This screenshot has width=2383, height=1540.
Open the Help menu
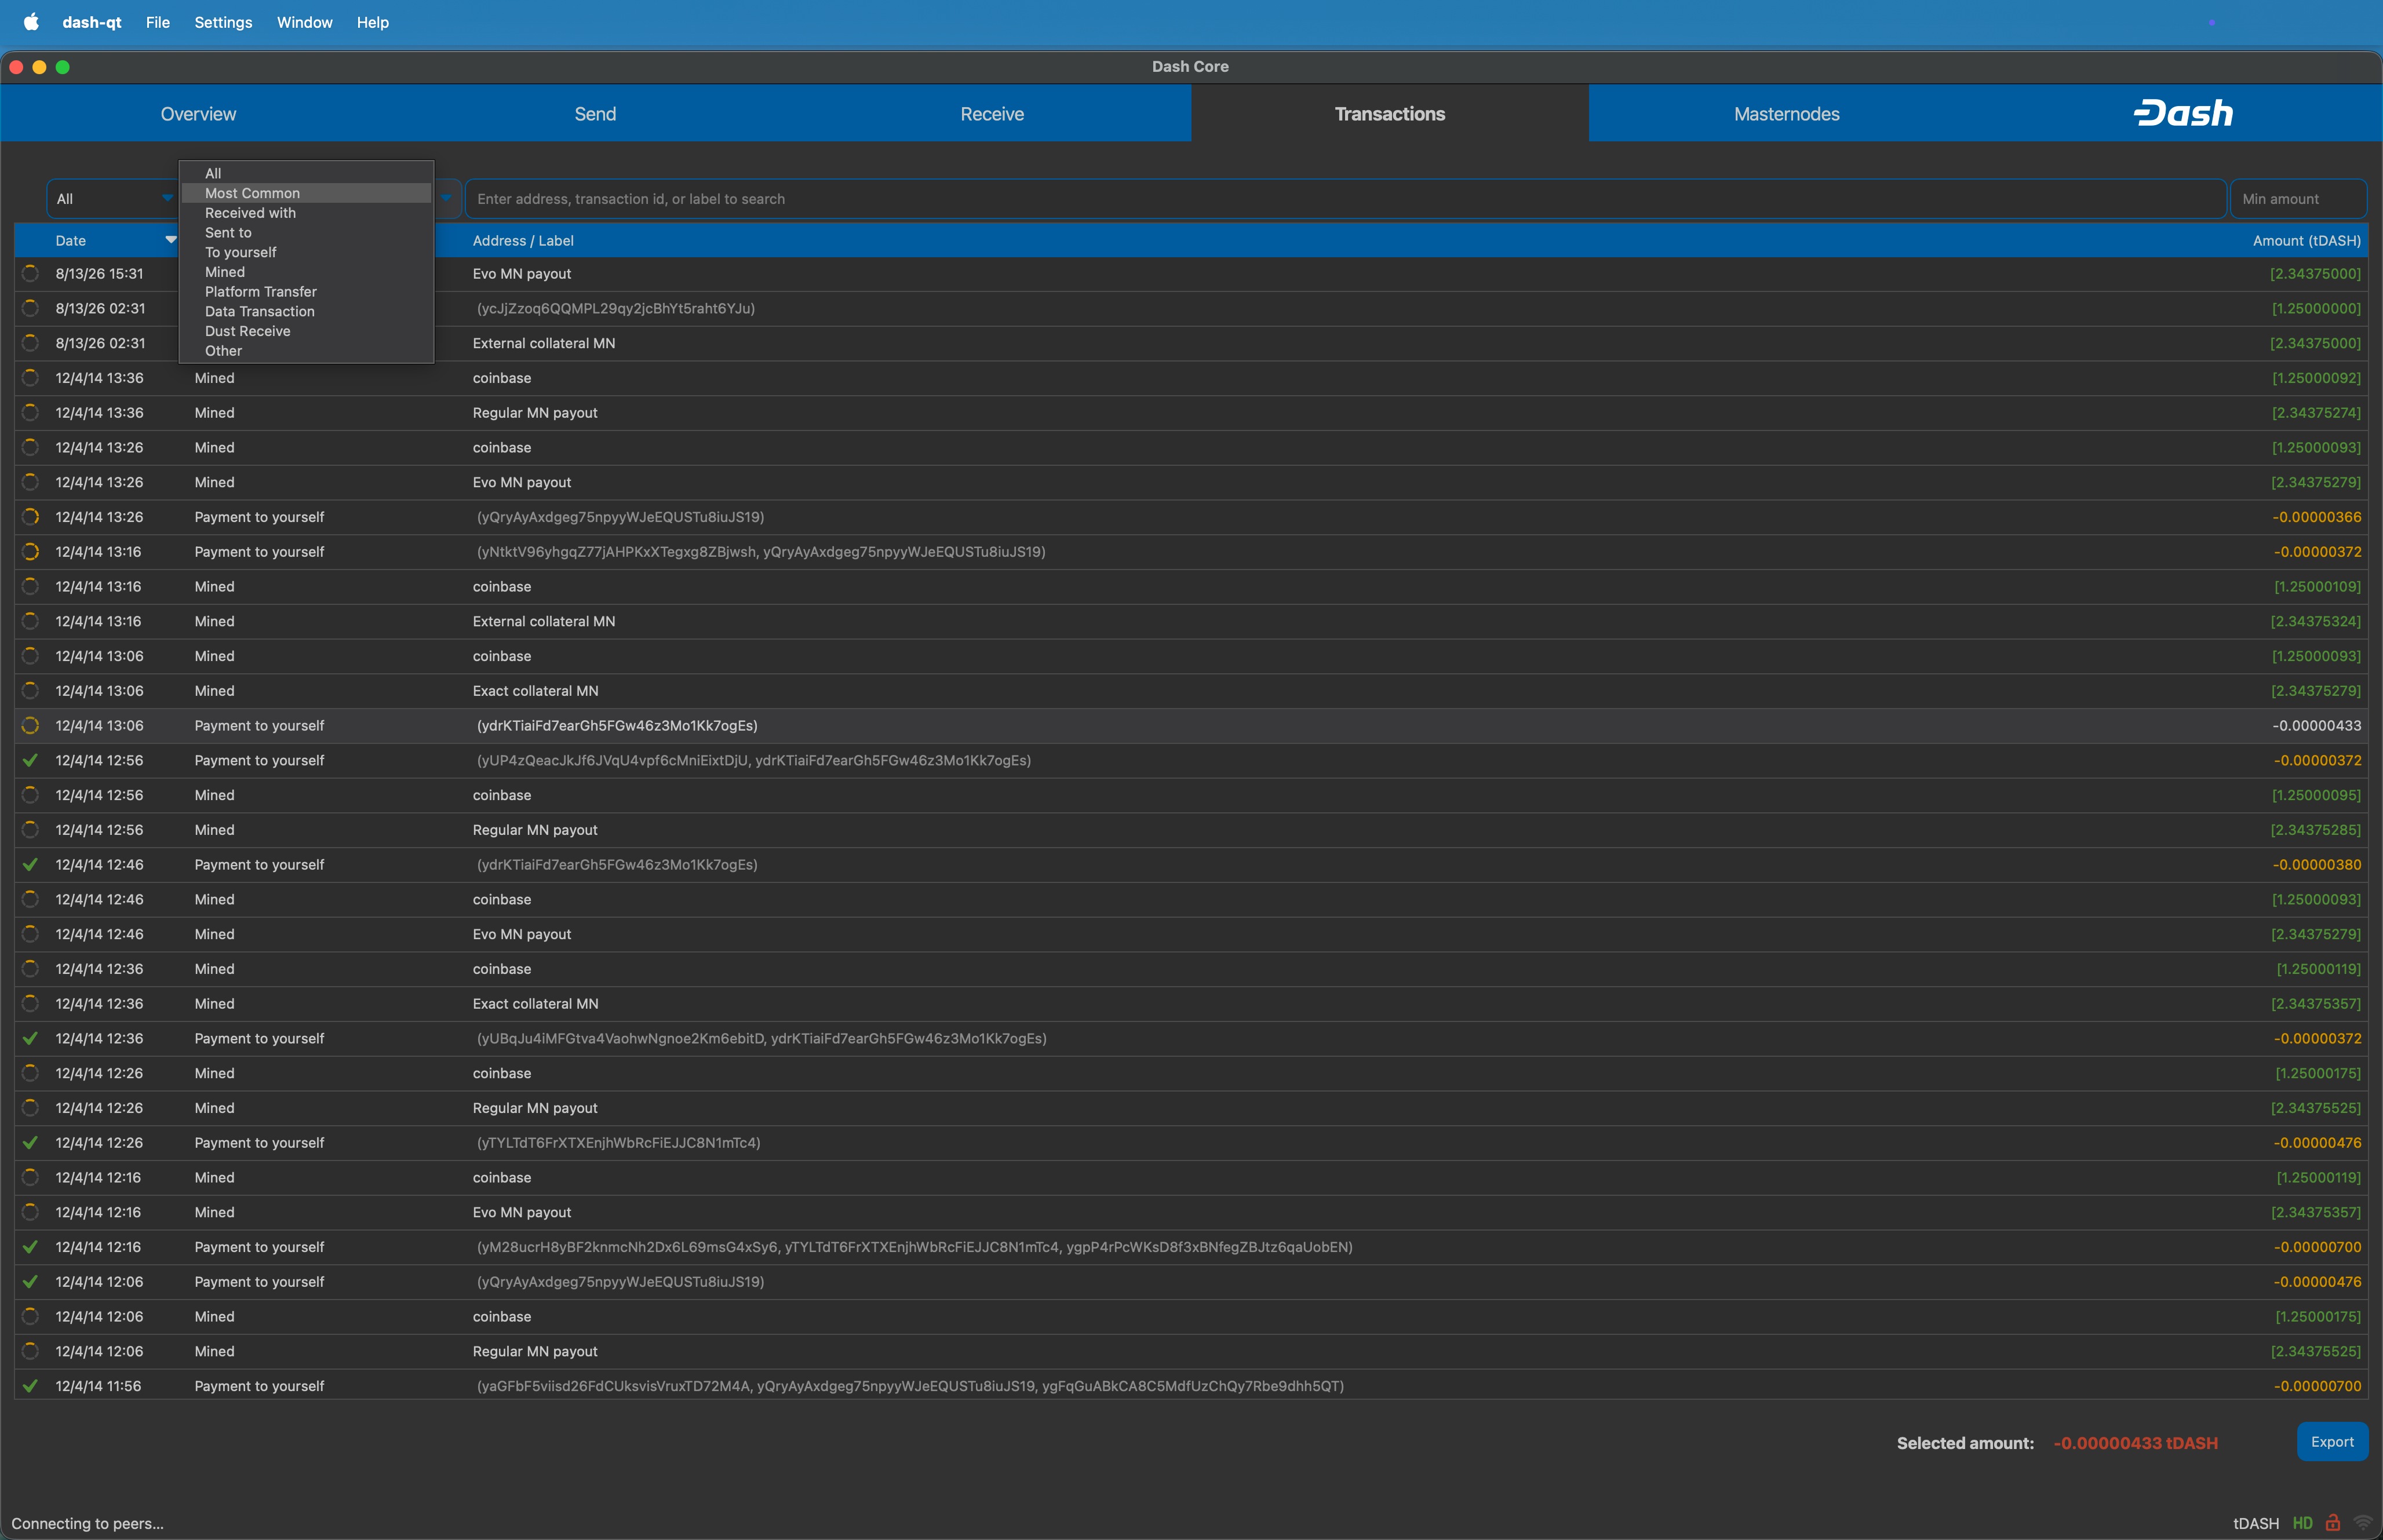click(x=373, y=22)
